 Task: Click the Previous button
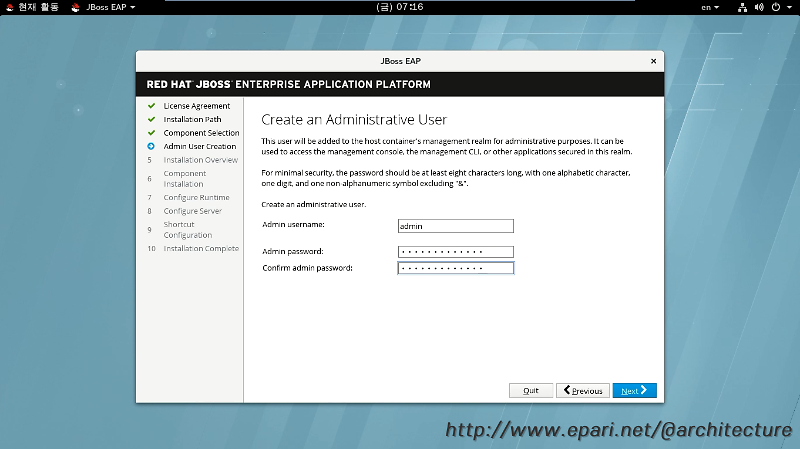click(583, 390)
